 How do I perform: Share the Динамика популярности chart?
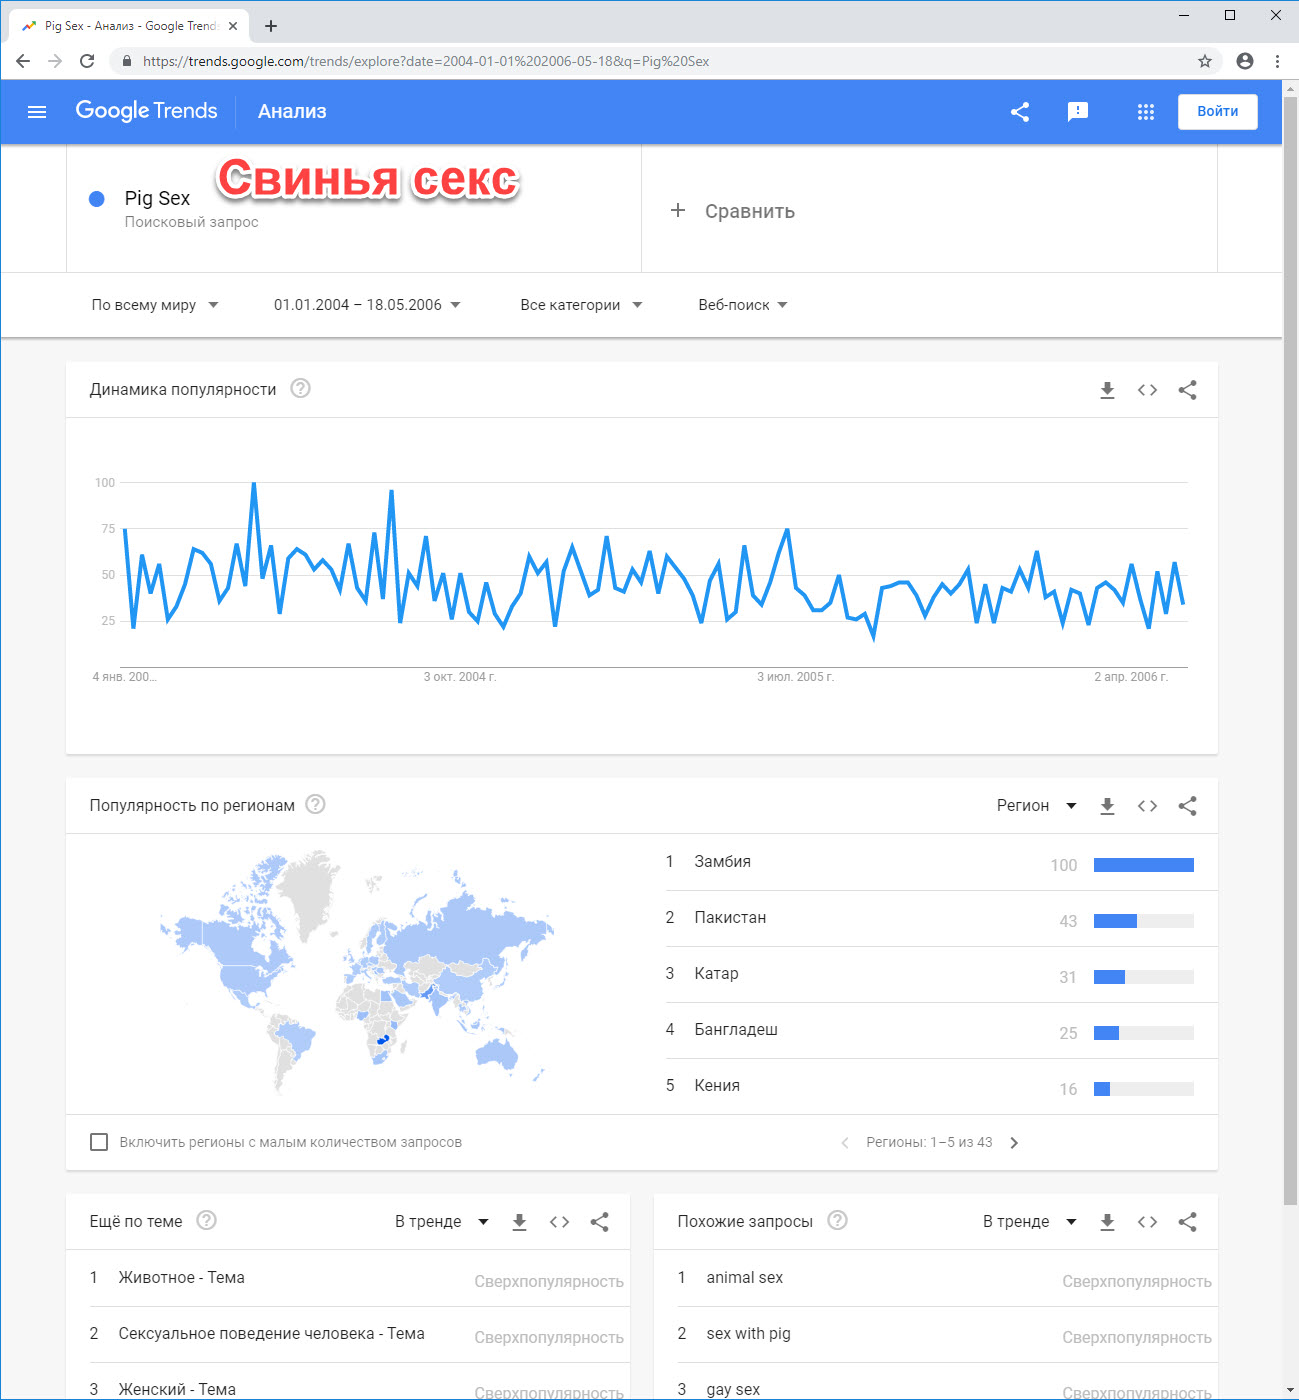pyautogui.click(x=1187, y=390)
